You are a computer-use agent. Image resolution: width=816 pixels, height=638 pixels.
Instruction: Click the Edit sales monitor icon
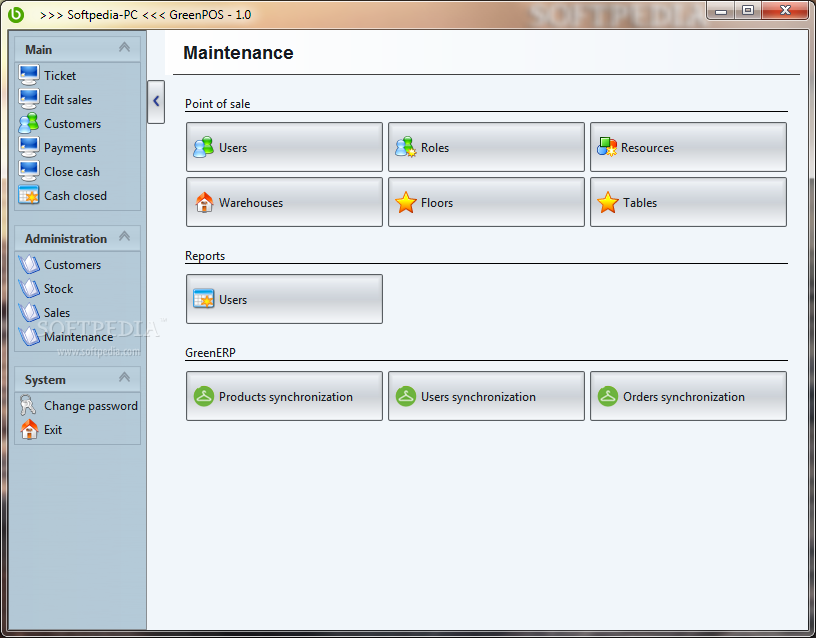(x=28, y=99)
